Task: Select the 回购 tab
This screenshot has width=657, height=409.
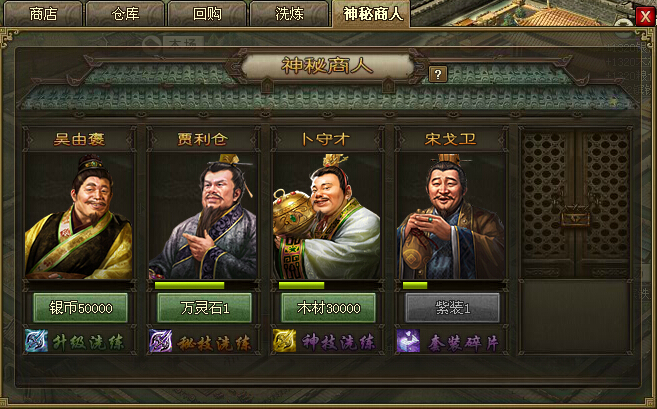Action: [x=207, y=14]
